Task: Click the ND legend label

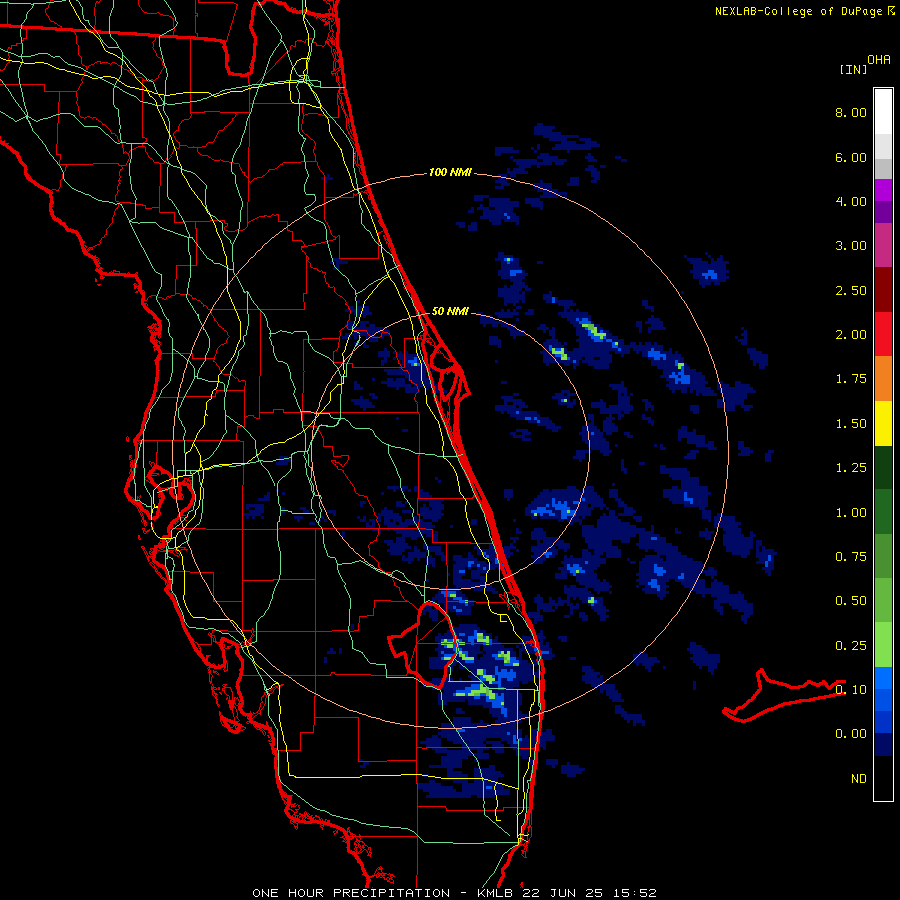Action: [x=859, y=779]
